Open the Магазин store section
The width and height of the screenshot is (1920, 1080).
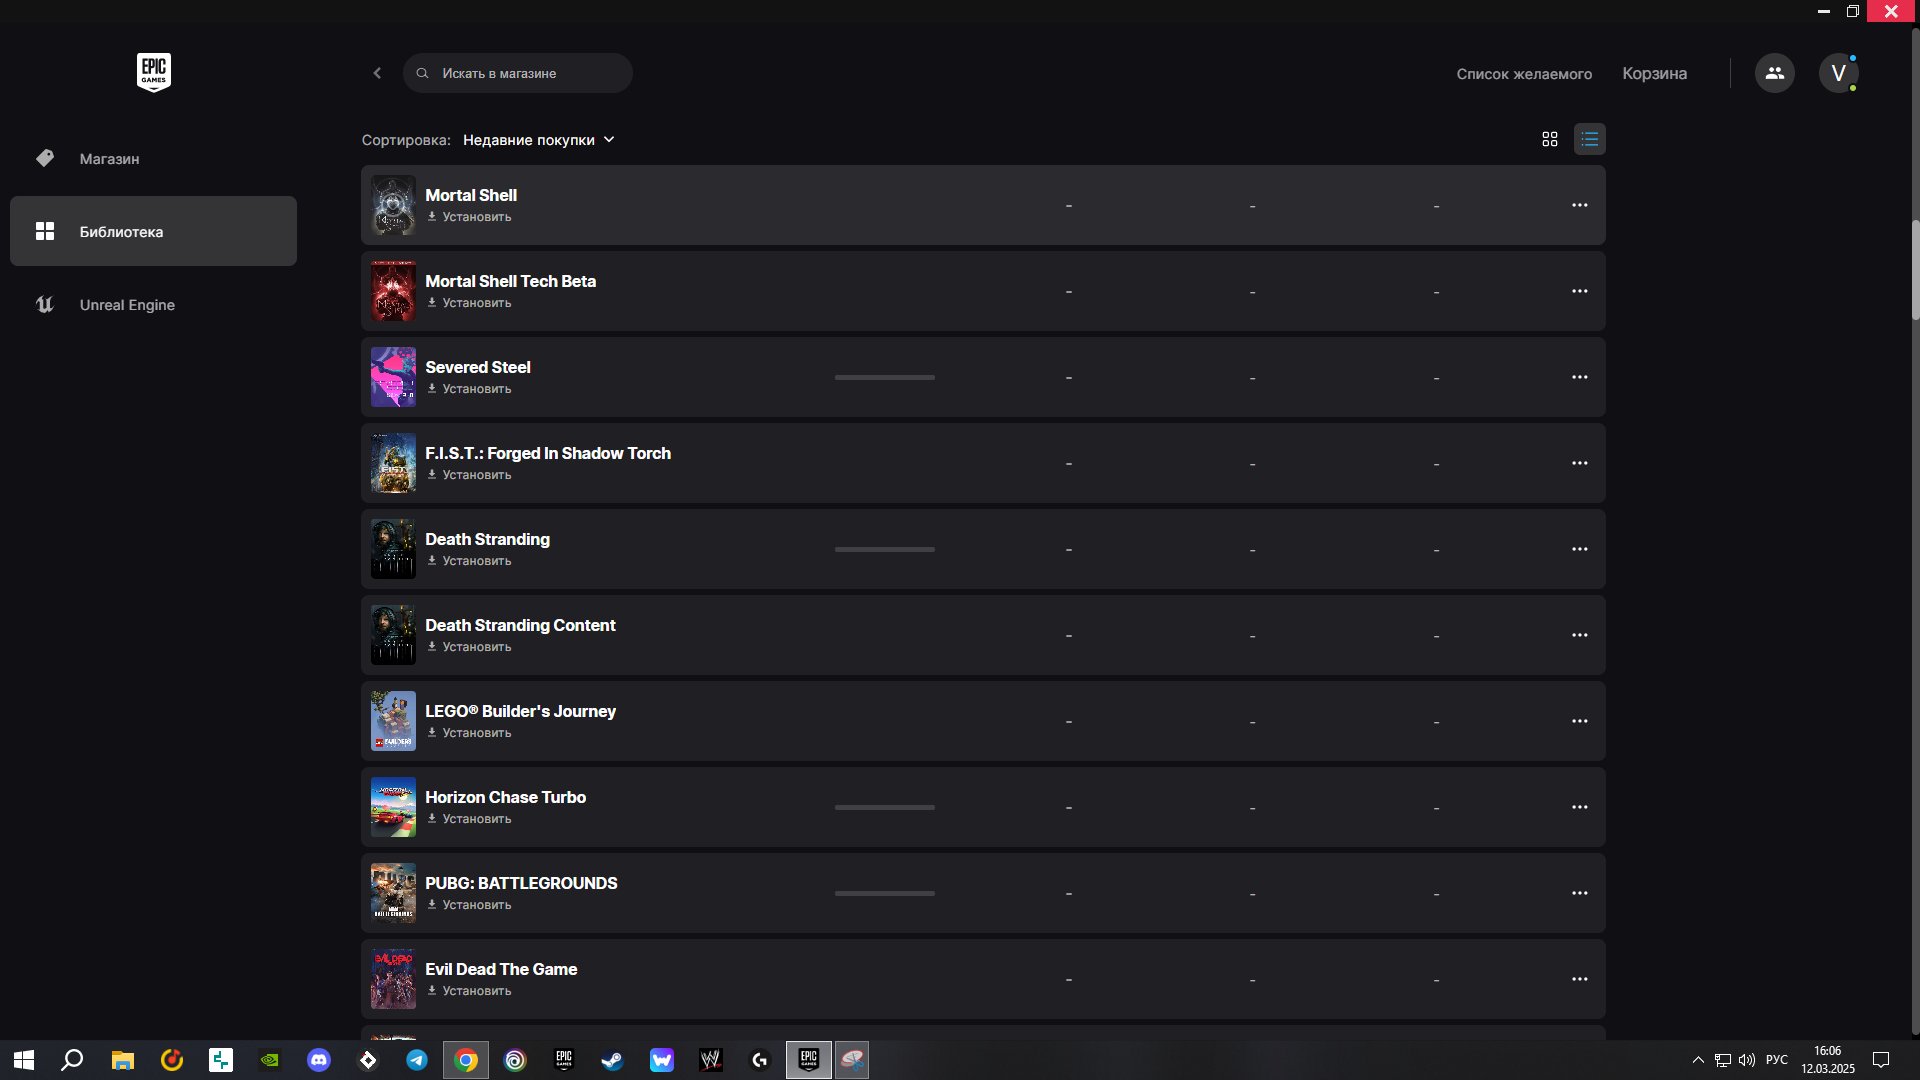click(153, 159)
